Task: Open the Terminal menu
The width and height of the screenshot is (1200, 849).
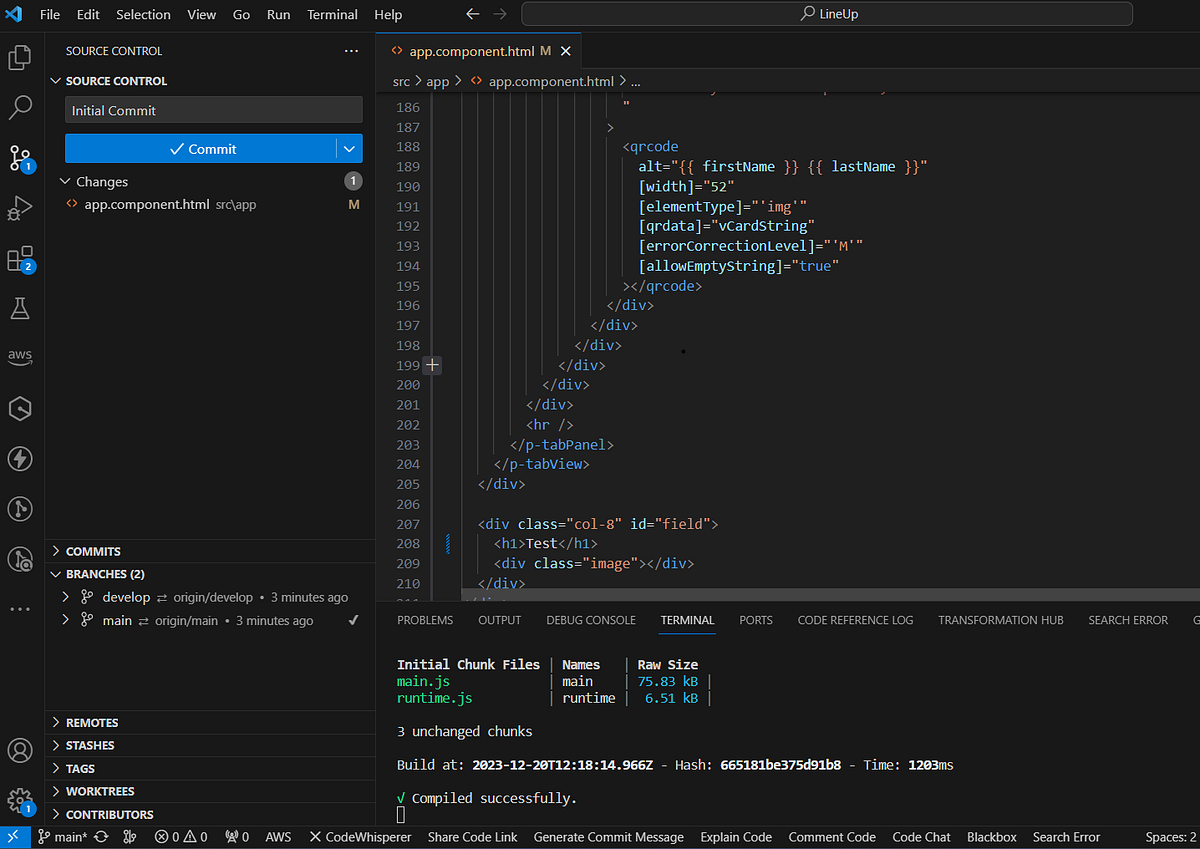Action: click(331, 14)
